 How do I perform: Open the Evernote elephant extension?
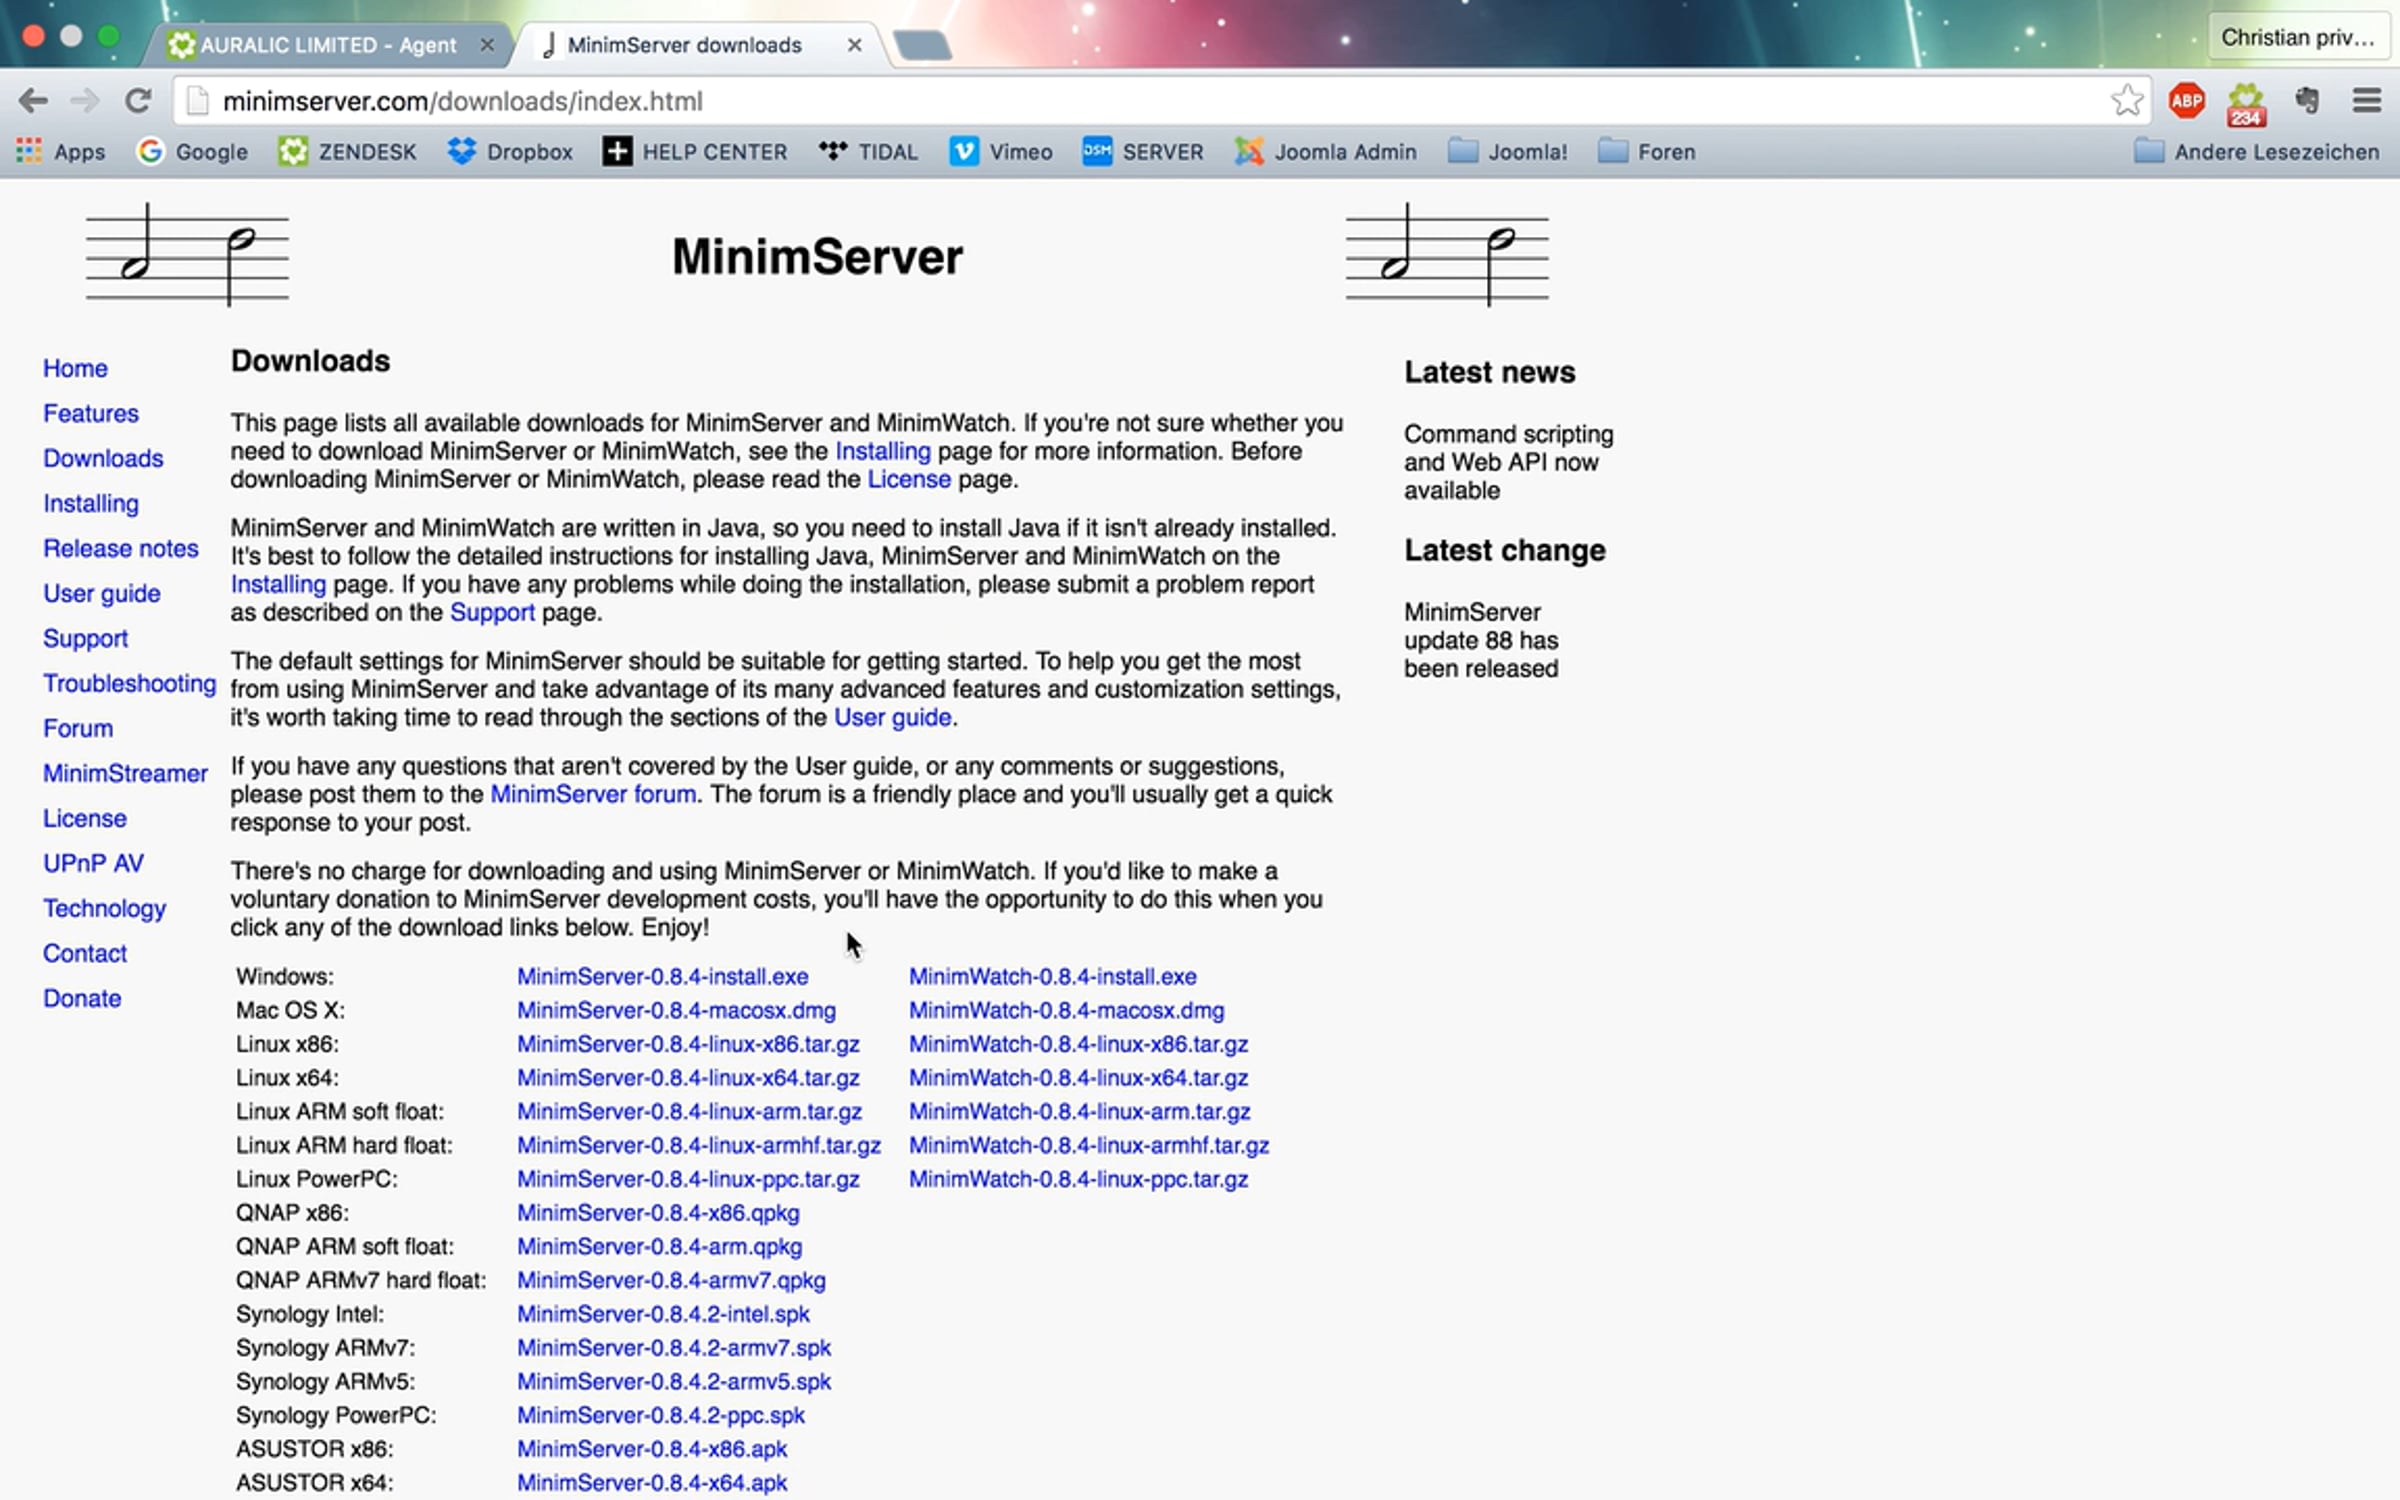point(2307,101)
